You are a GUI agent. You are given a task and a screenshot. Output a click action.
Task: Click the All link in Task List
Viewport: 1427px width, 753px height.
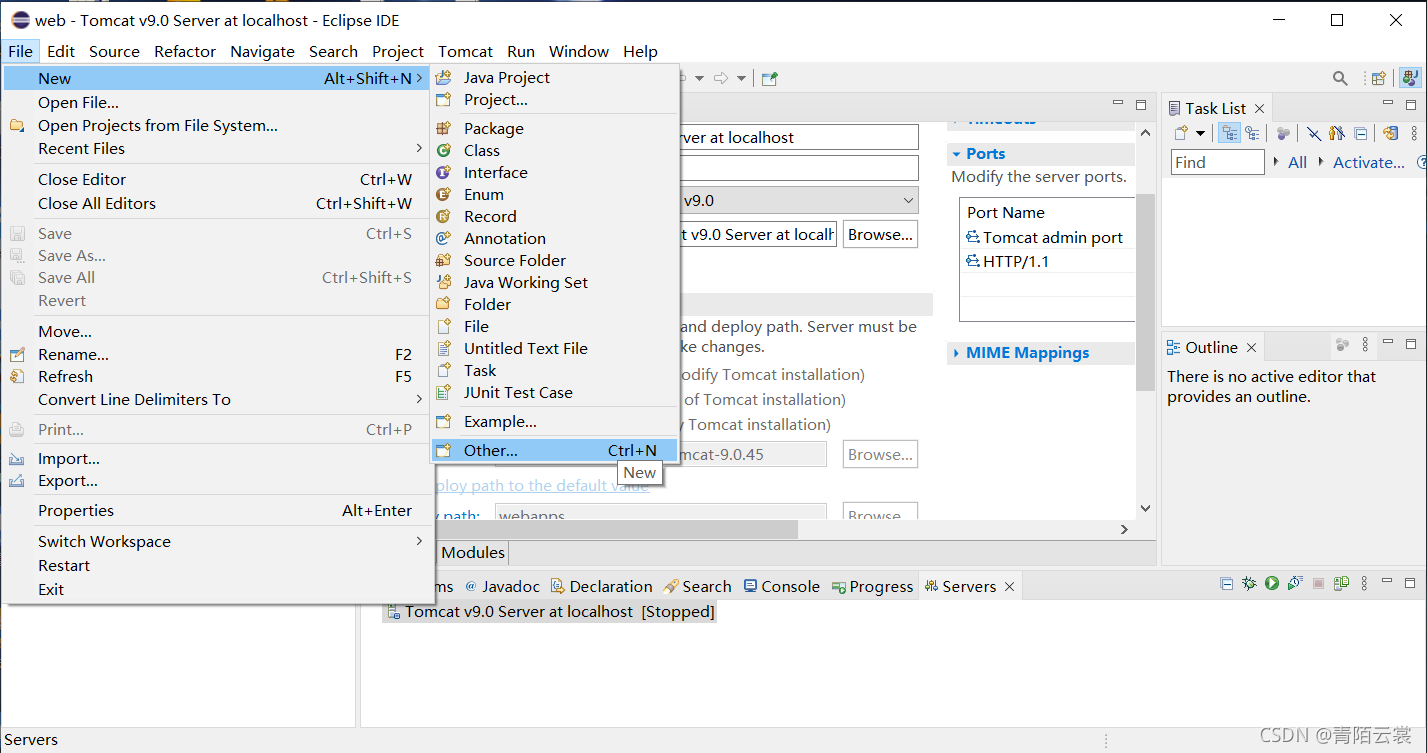(x=1297, y=162)
